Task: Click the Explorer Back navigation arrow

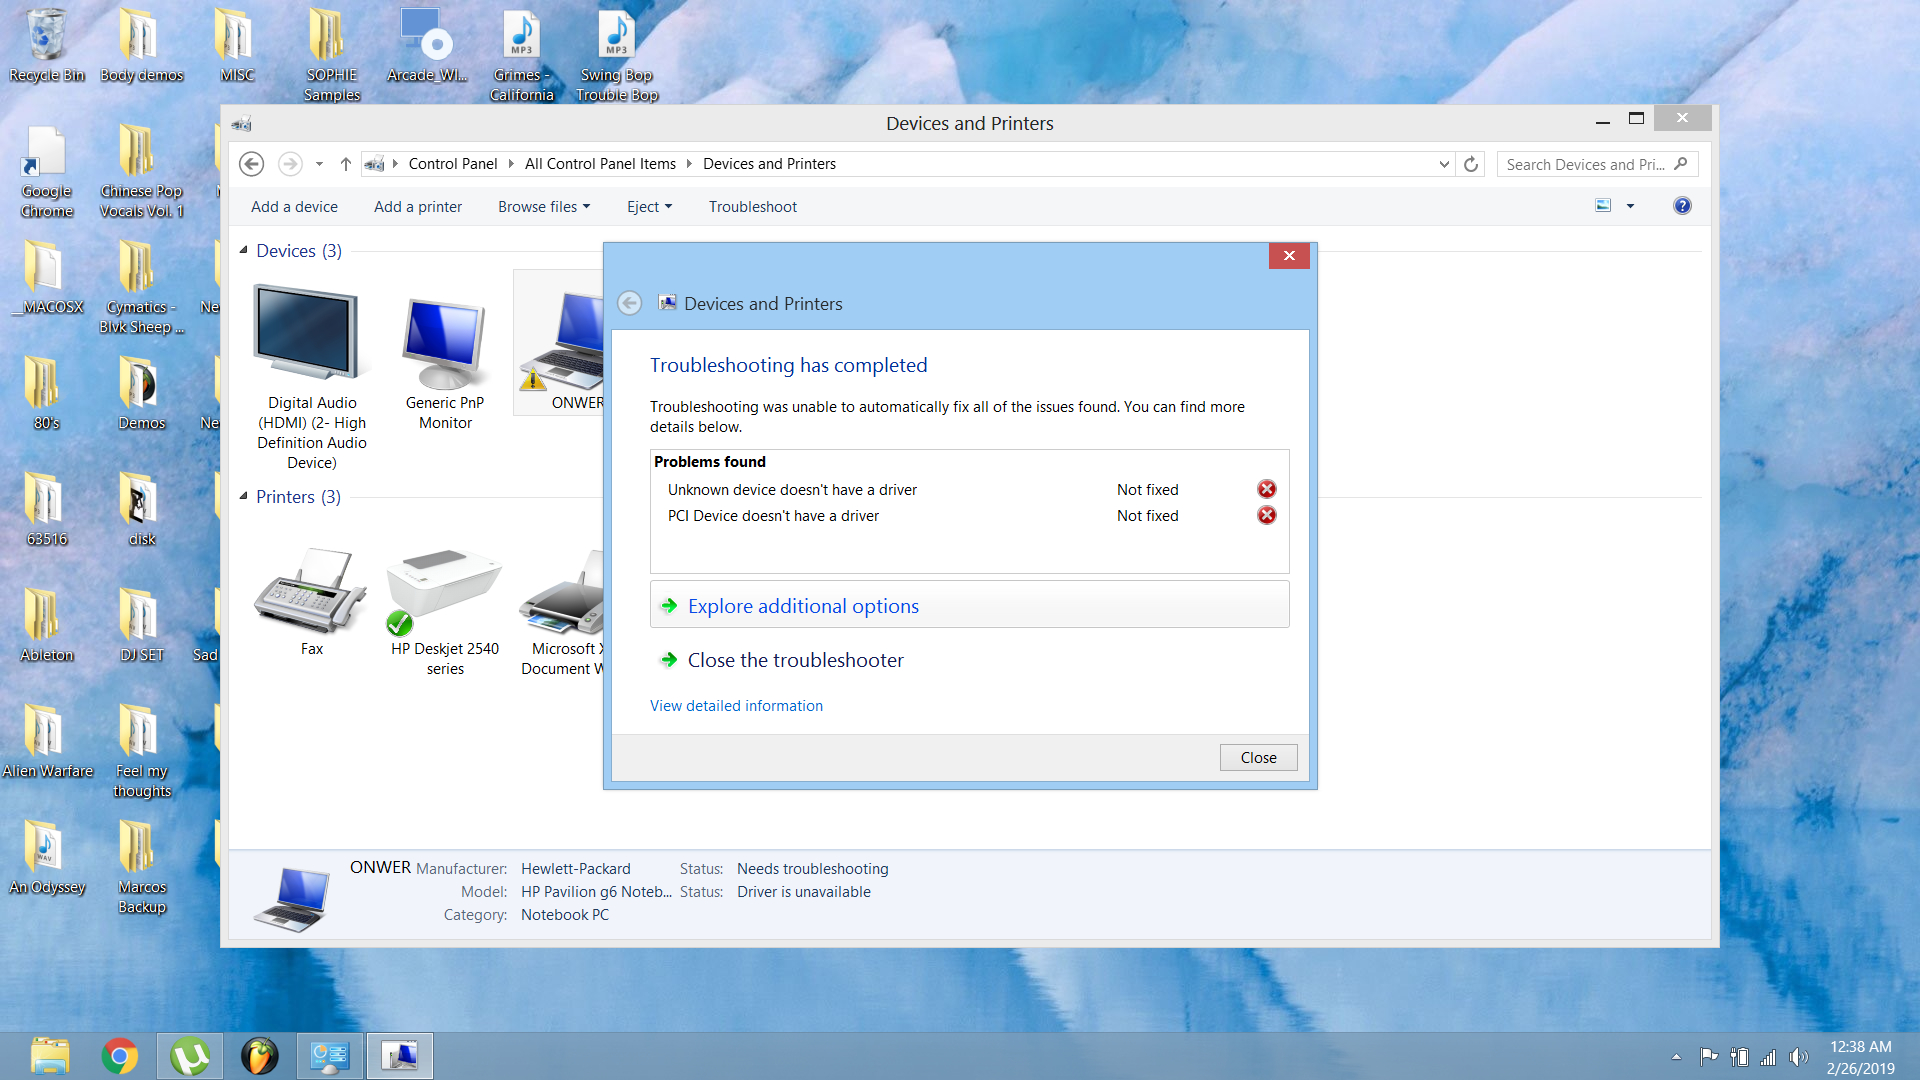Action: click(252, 164)
